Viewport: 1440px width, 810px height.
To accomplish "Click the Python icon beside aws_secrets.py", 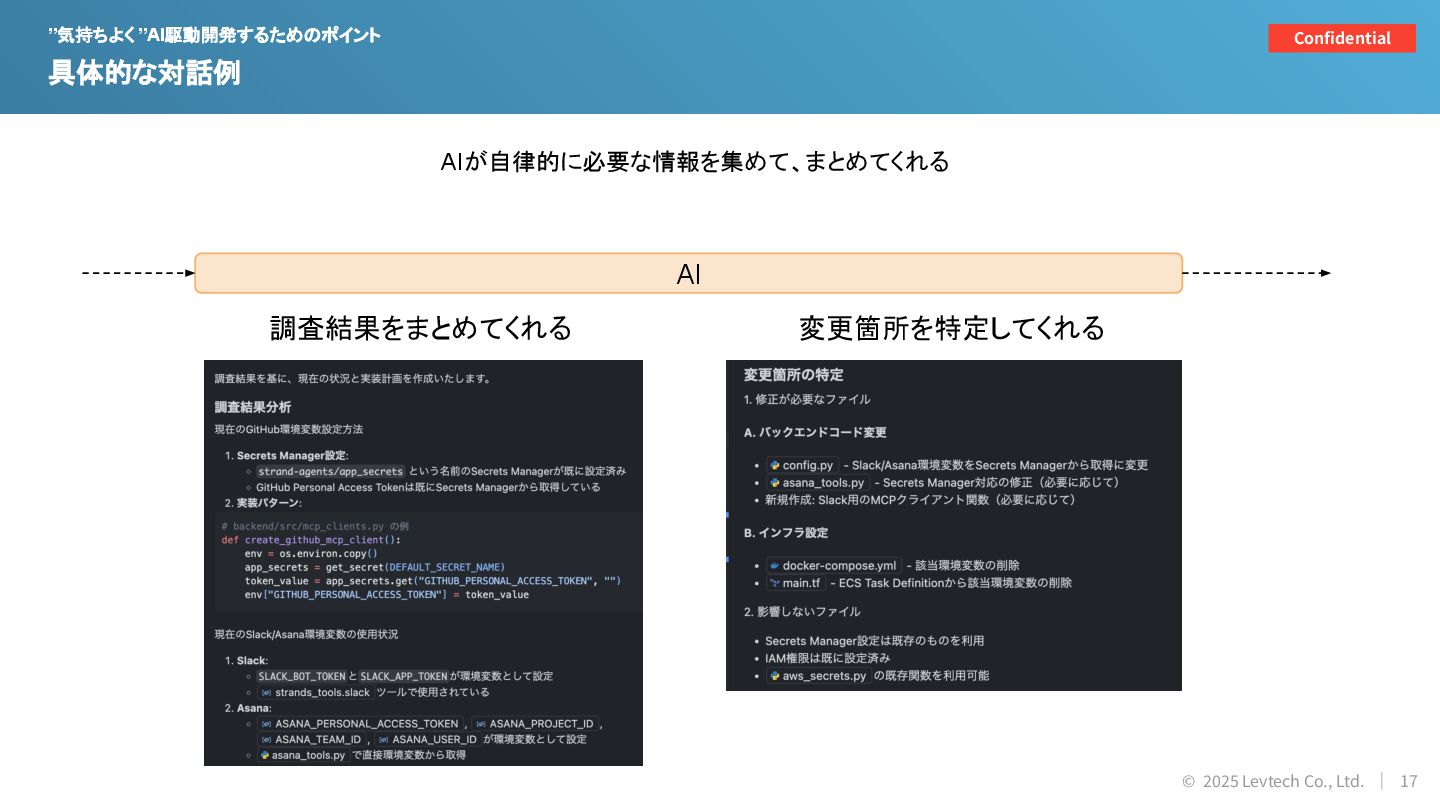I will pyautogui.click(x=774, y=676).
